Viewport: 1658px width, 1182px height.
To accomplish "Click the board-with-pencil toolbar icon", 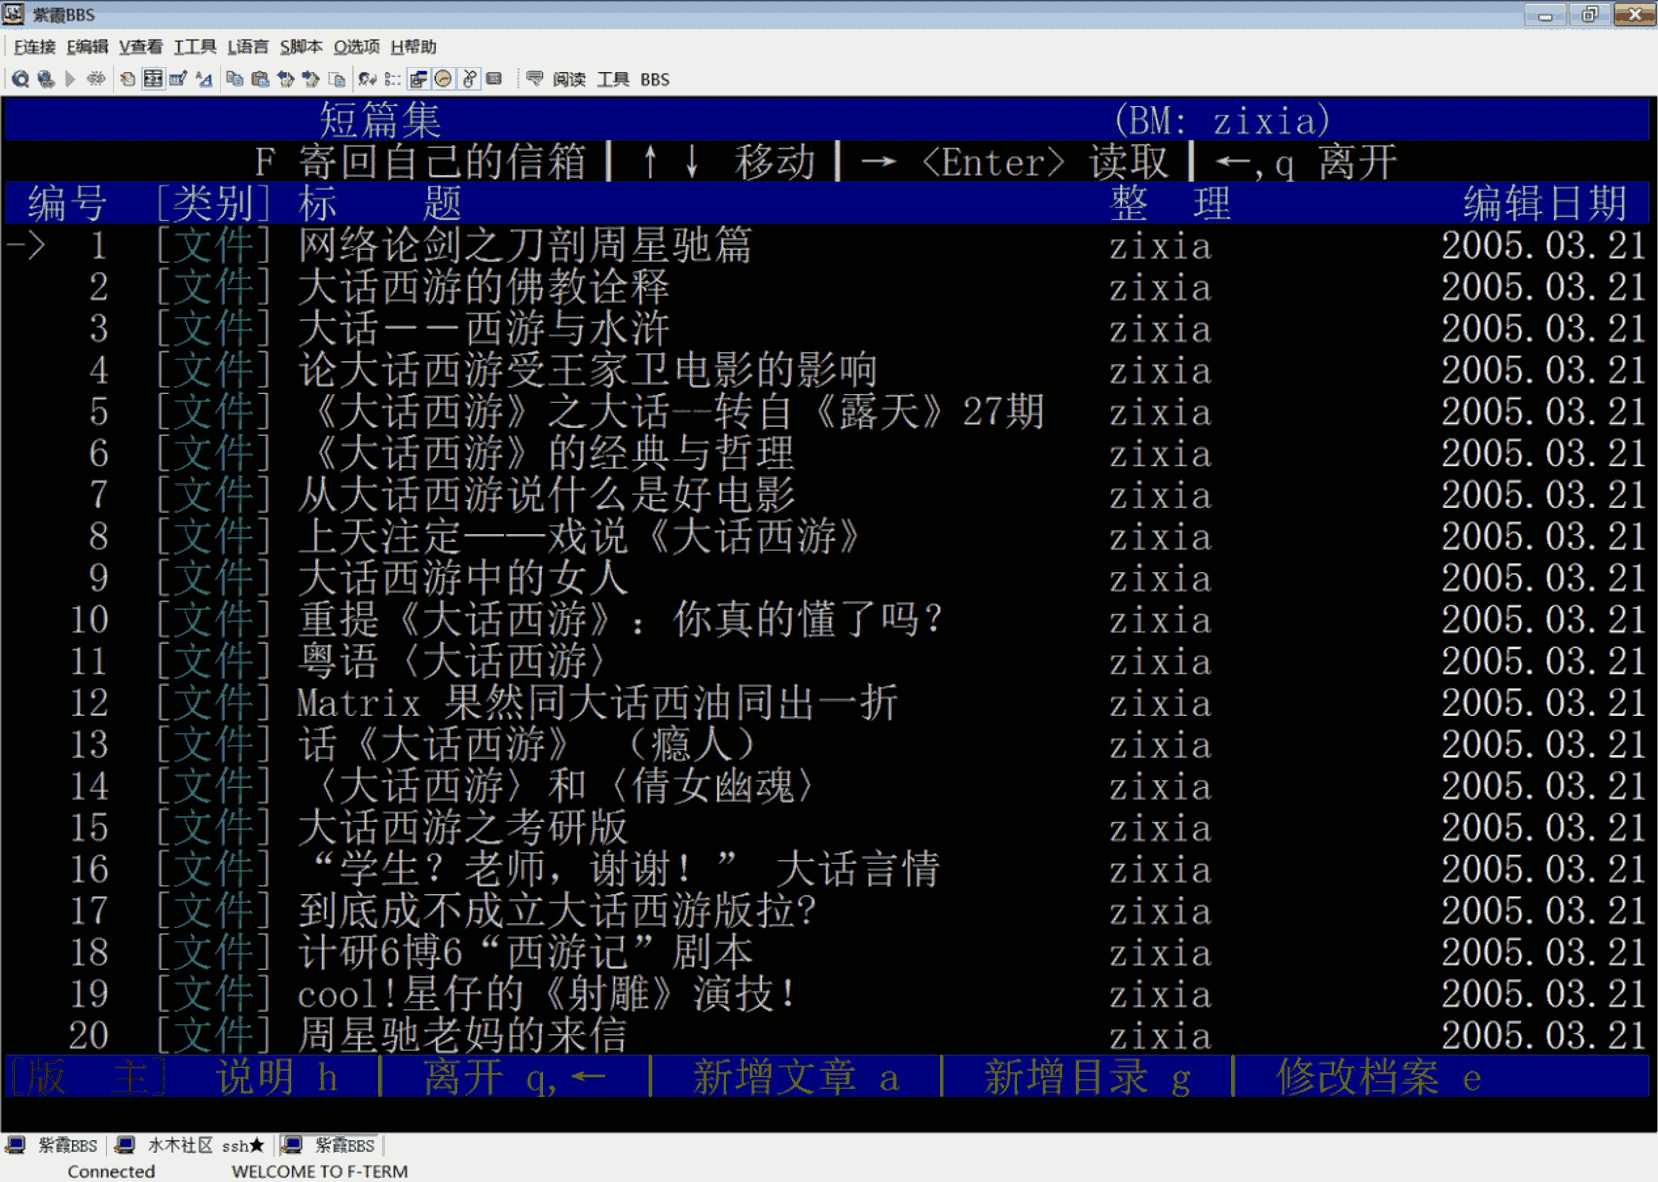I will 178,79.
